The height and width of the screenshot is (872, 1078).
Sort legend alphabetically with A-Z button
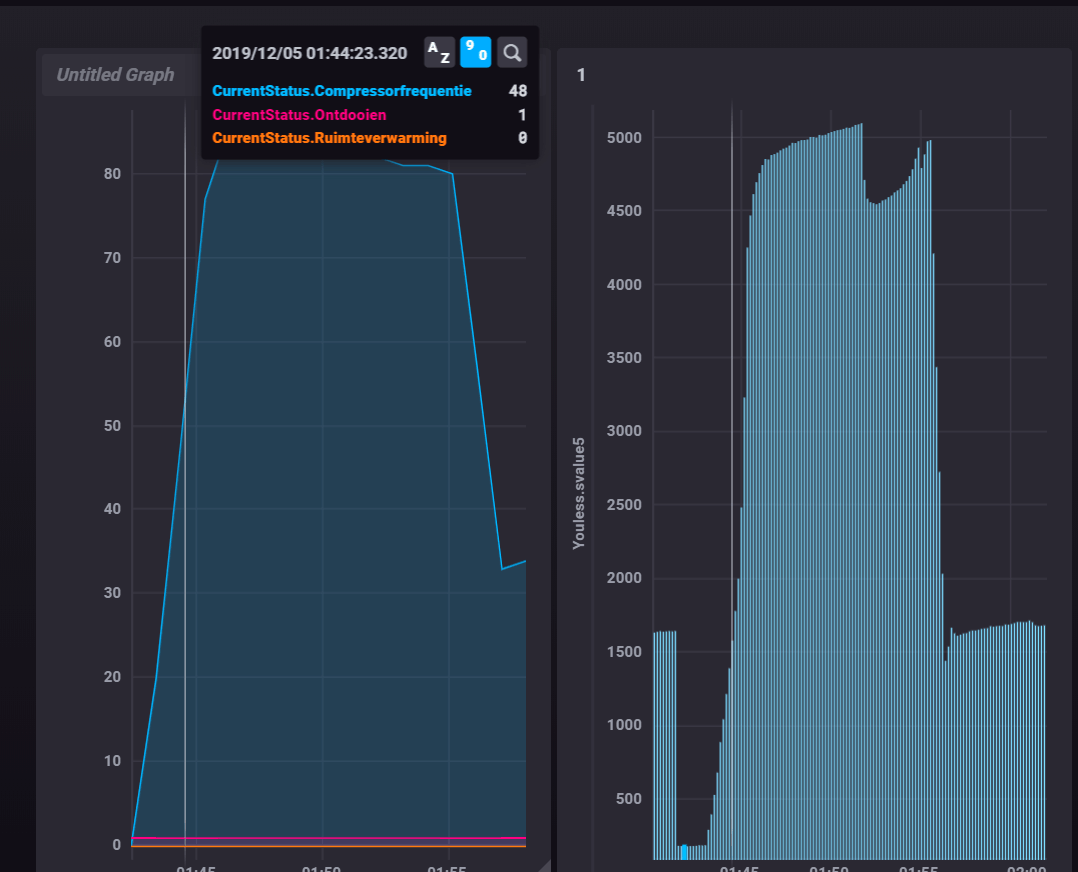439,52
